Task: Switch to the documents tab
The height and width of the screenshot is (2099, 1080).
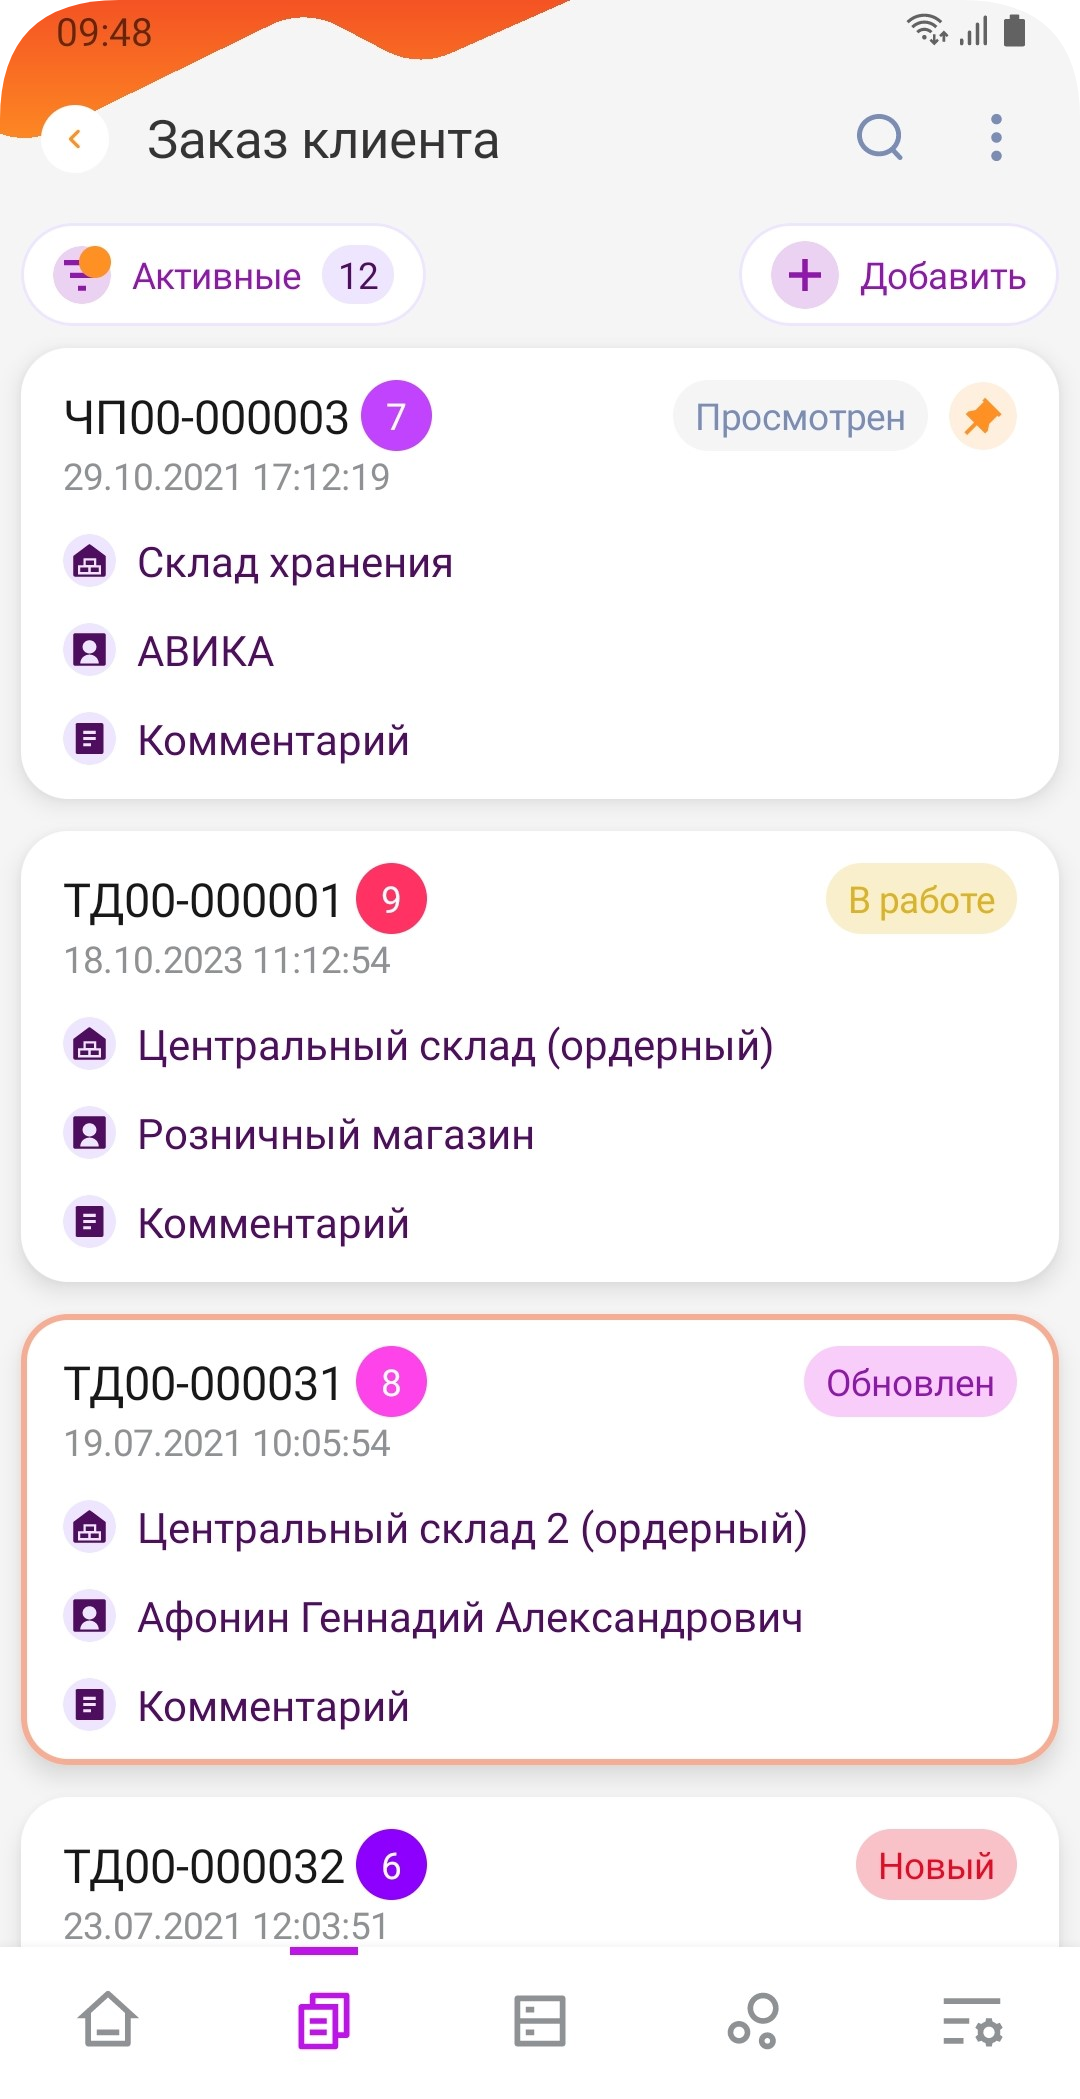Action: [324, 2020]
